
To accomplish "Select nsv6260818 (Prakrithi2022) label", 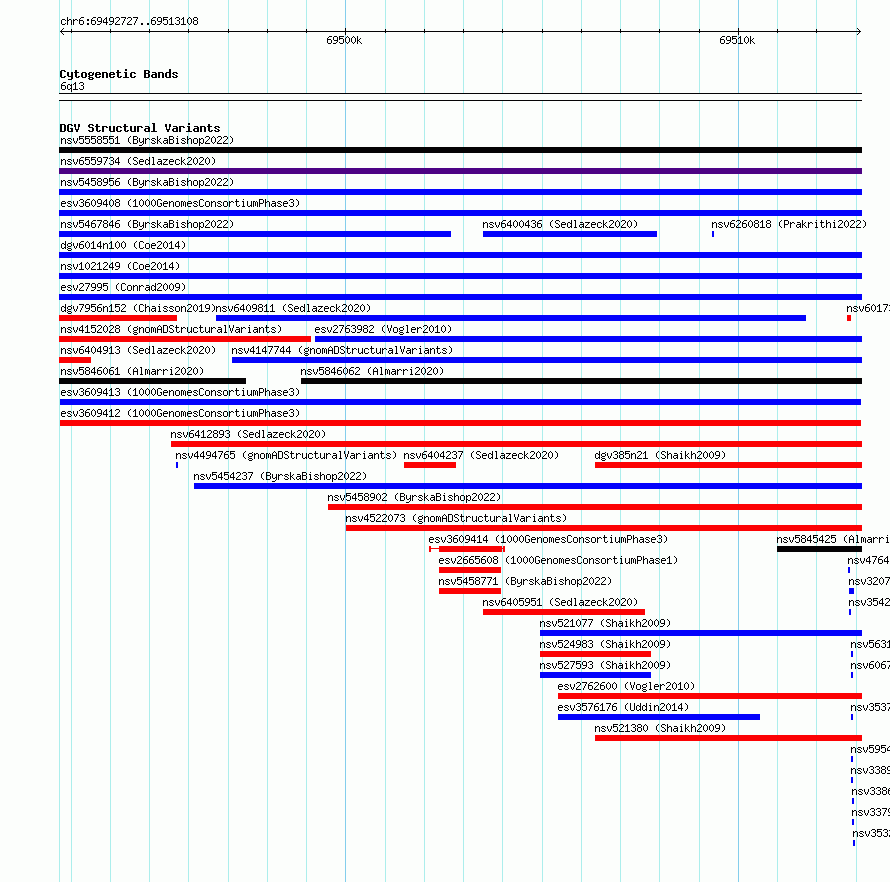I will [x=790, y=224].
